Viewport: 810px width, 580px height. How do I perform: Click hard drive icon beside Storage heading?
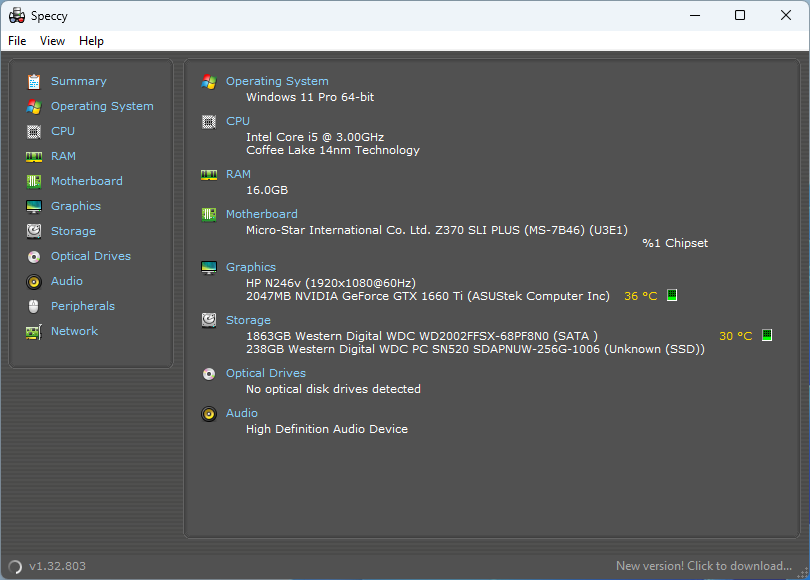[209, 320]
